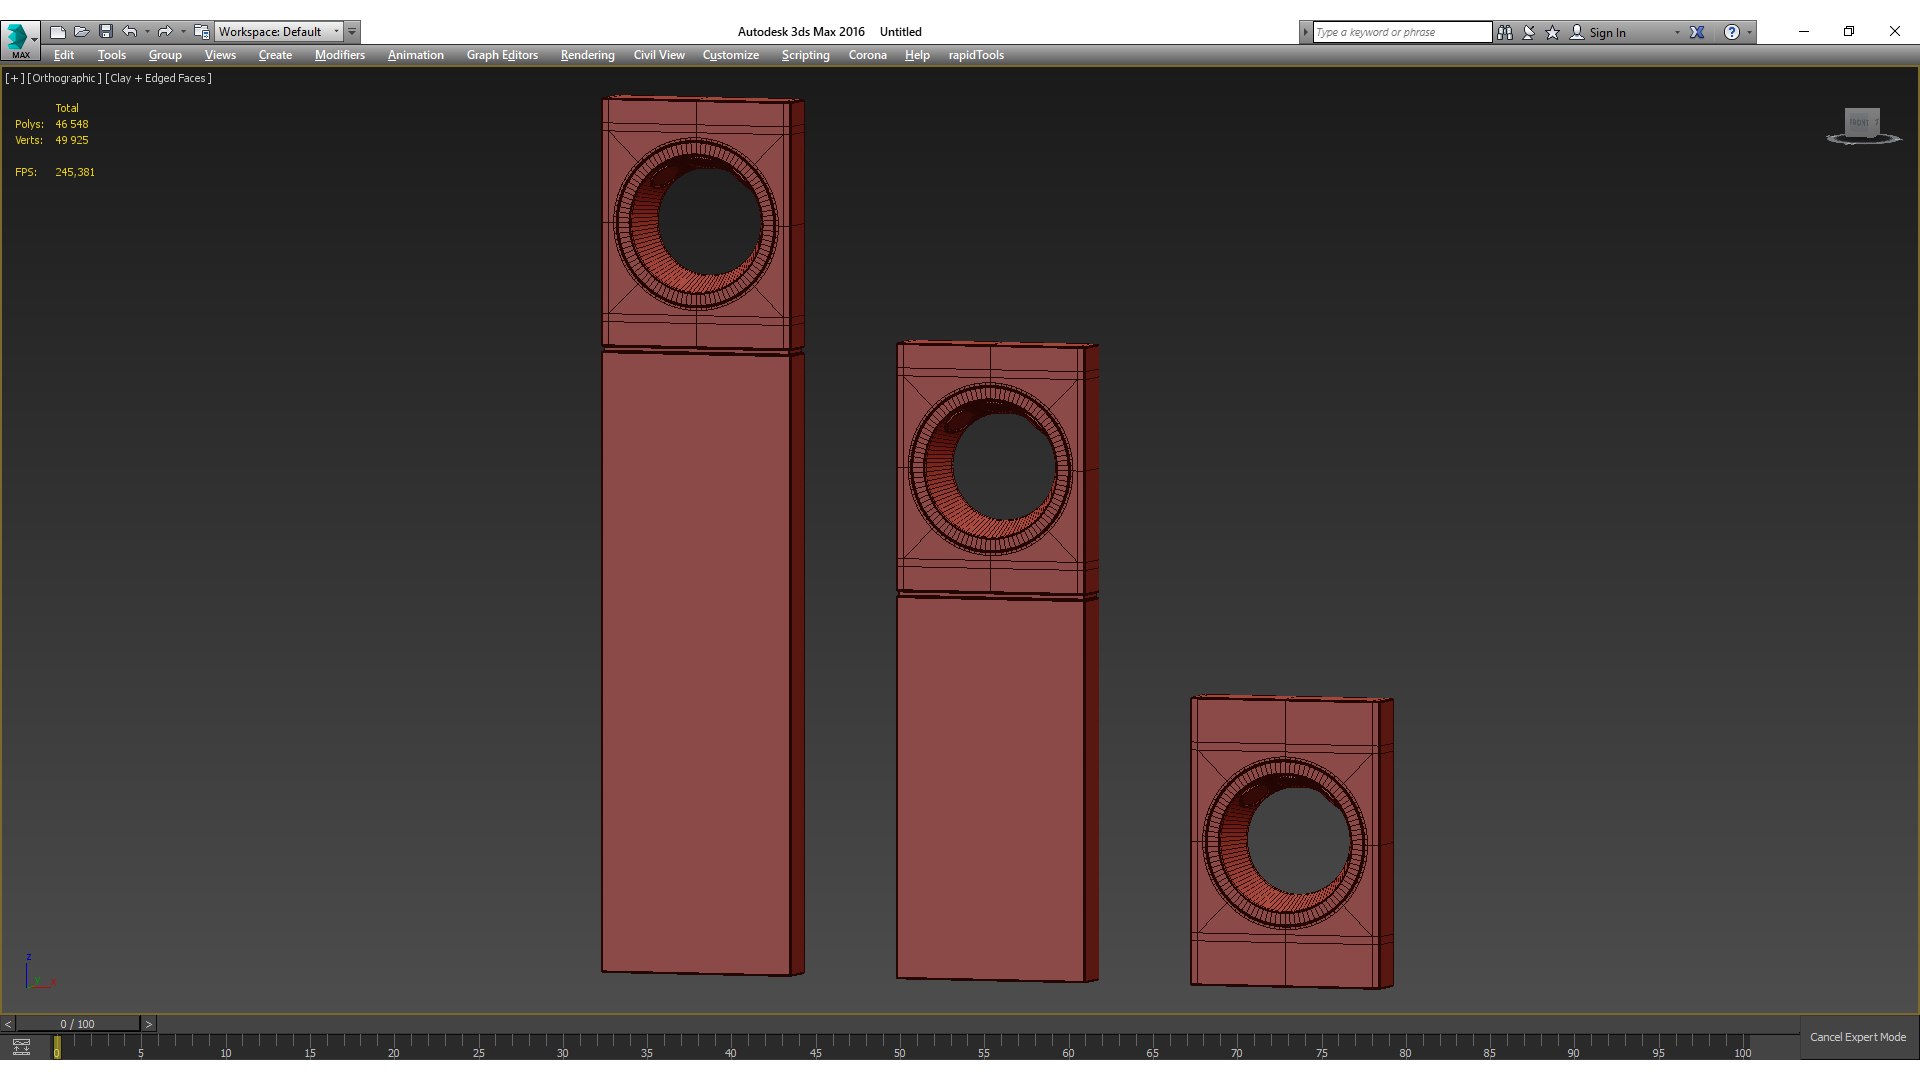This screenshot has height=1080, width=1920.
Task: Expand the undo history dropdown arrow
Action: (x=147, y=32)
